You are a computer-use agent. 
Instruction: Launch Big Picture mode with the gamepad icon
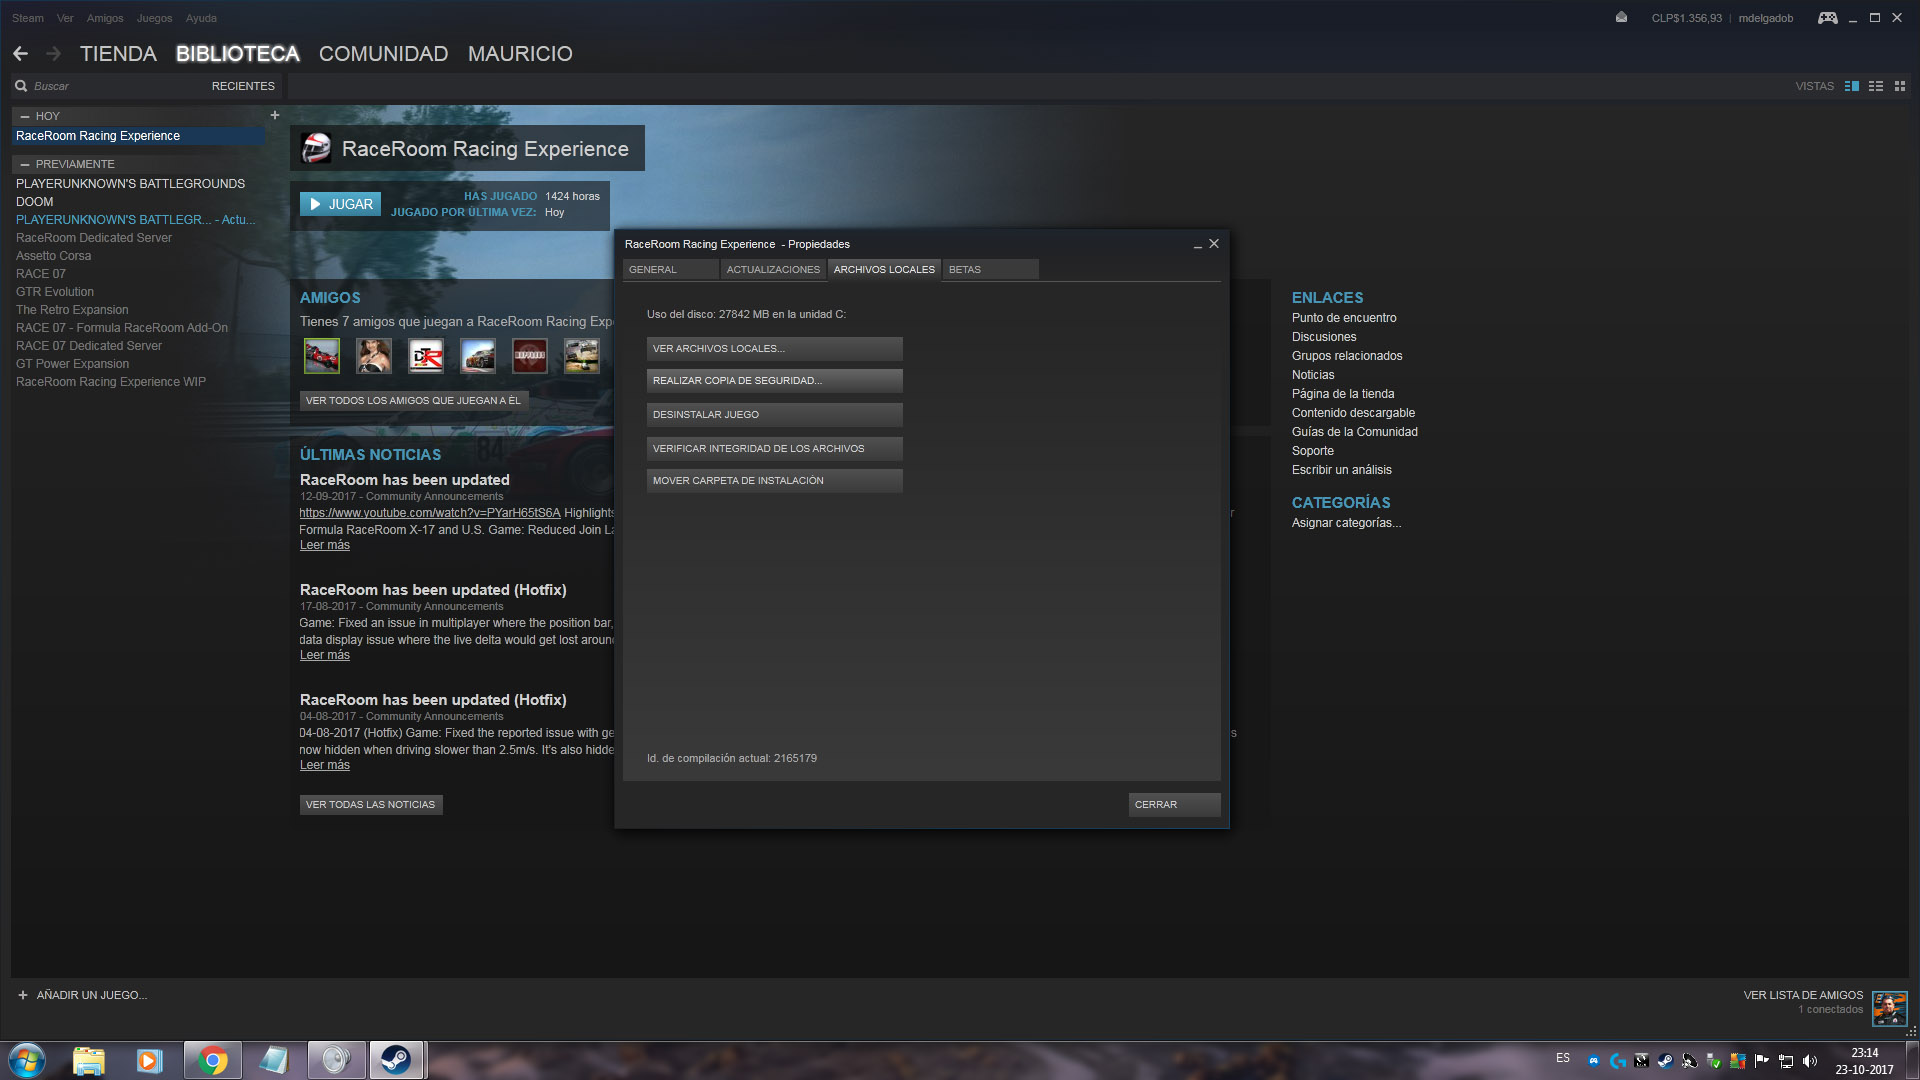coord(1827,18)
